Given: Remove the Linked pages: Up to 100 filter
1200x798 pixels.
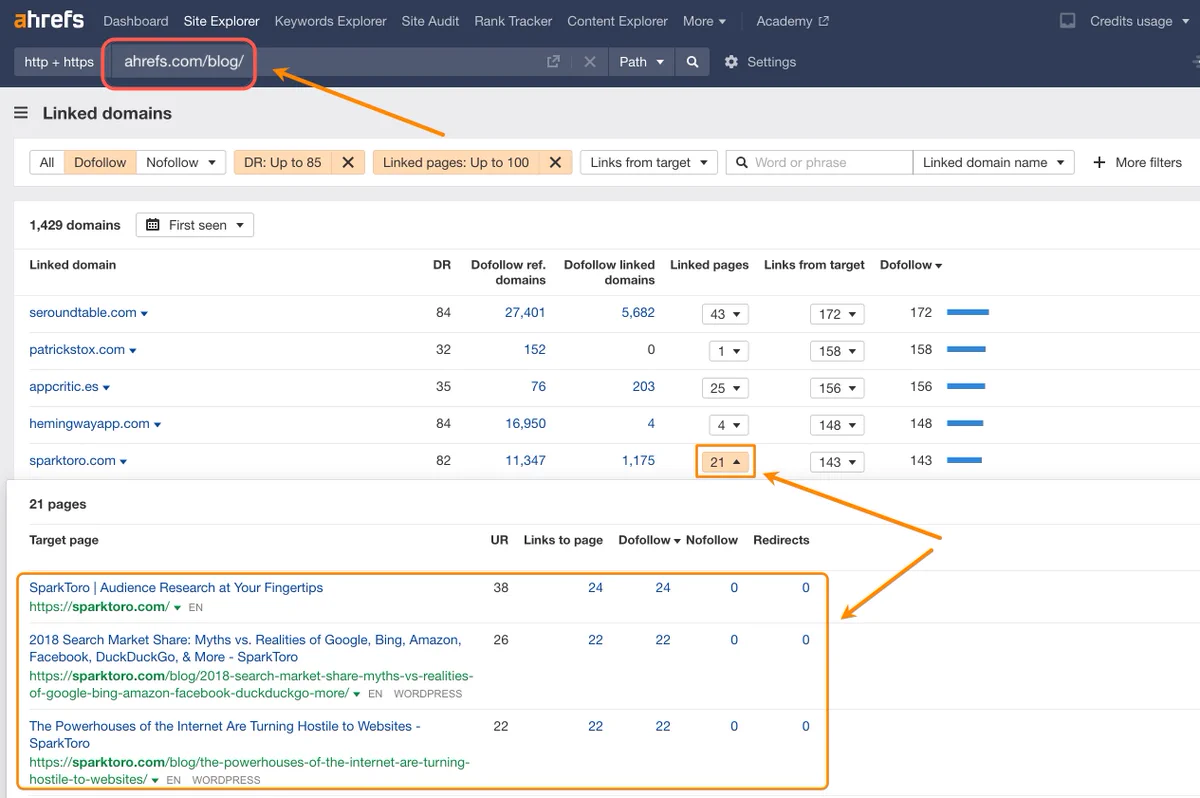Looking at the screenshot, I should 555,162.
